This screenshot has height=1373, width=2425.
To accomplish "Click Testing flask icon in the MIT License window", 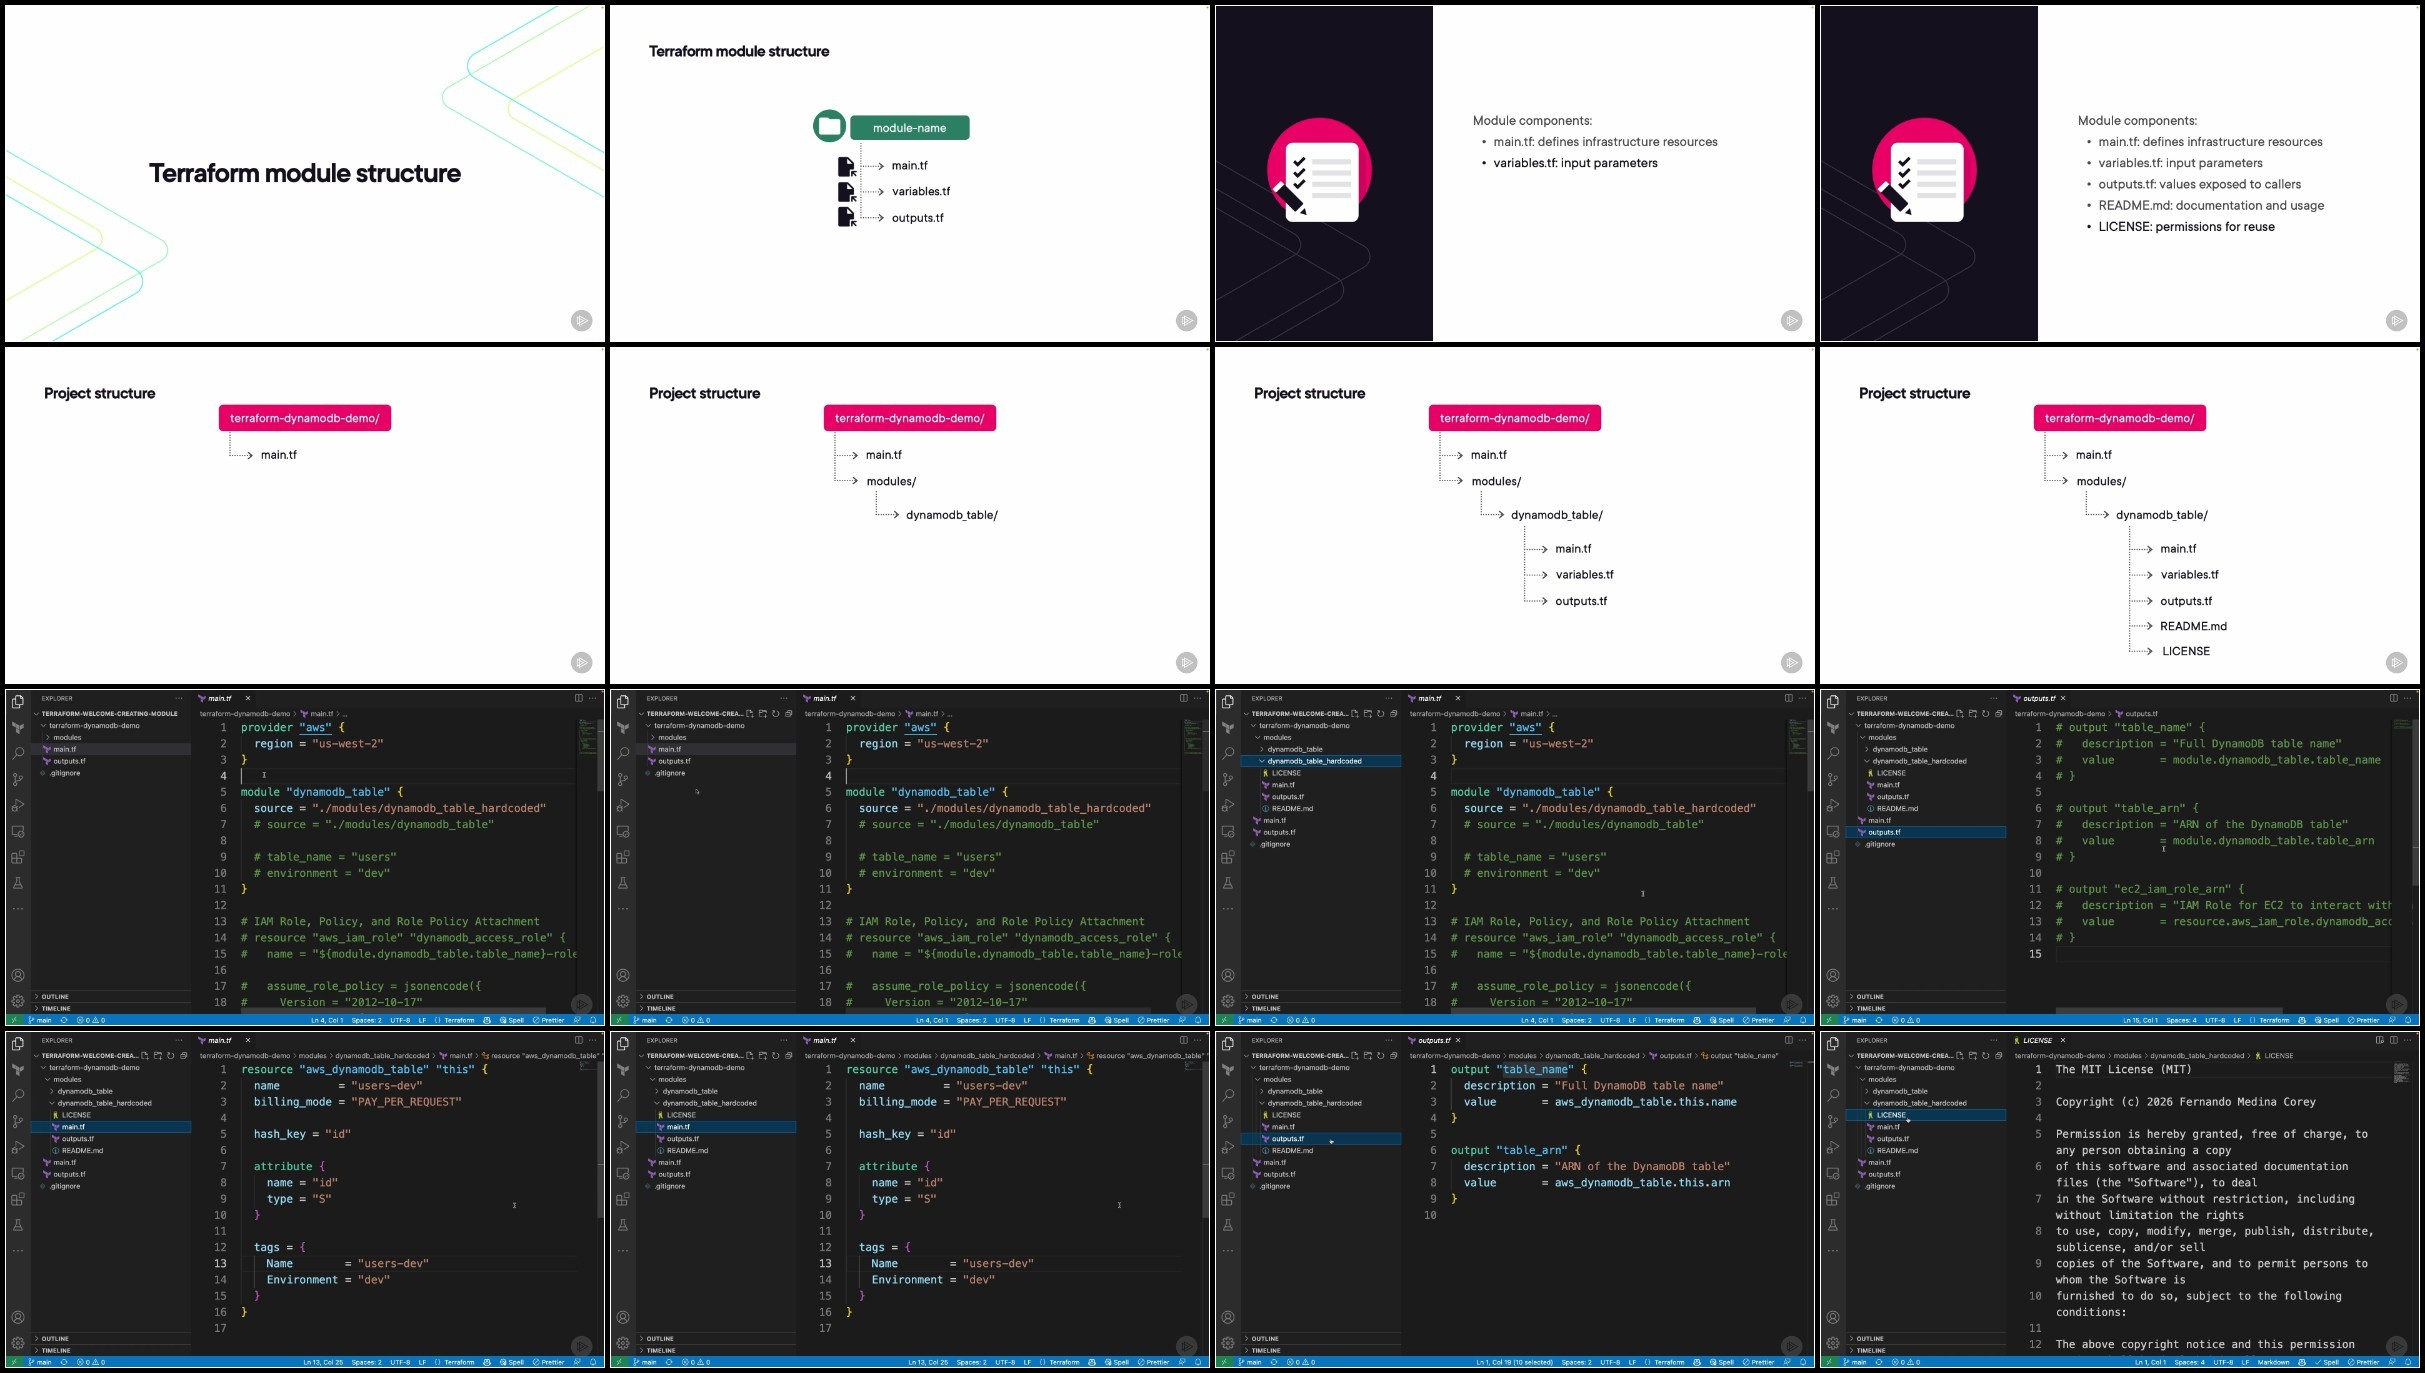I will point(1833,1225).
